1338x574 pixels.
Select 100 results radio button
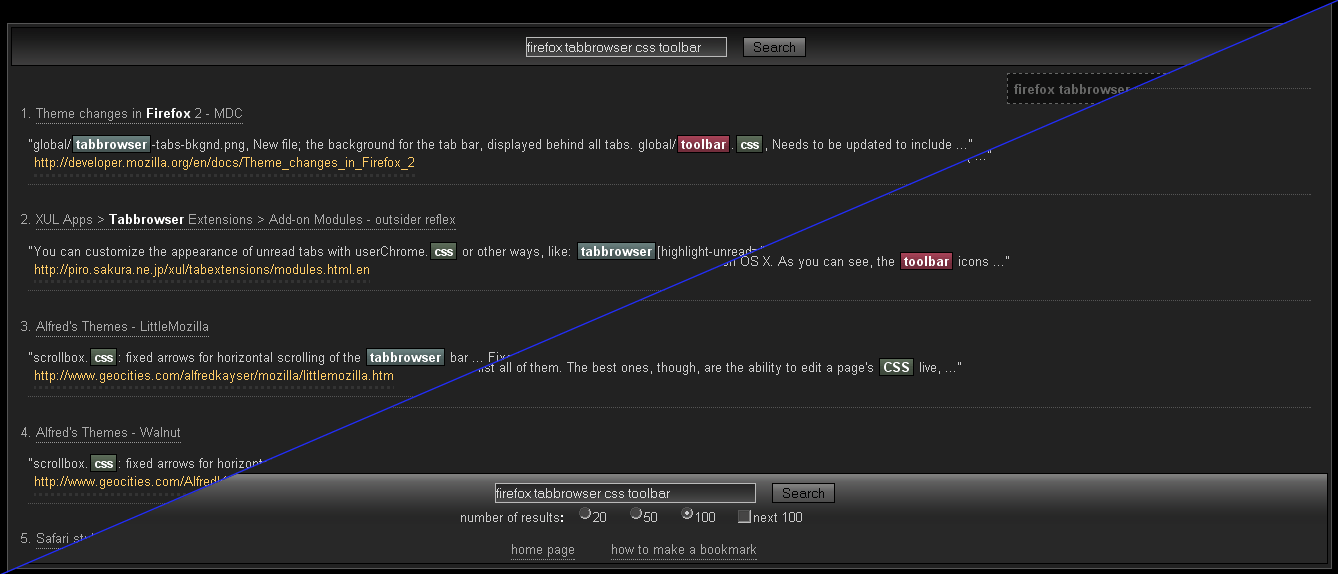click(x=687, y=514)
